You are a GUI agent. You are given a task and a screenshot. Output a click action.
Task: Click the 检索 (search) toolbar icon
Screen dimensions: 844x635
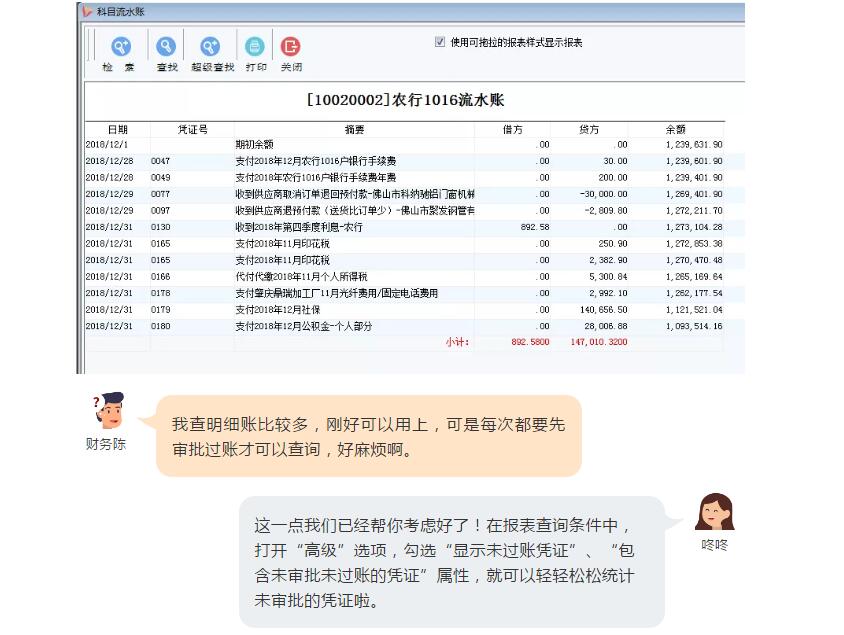120,47
